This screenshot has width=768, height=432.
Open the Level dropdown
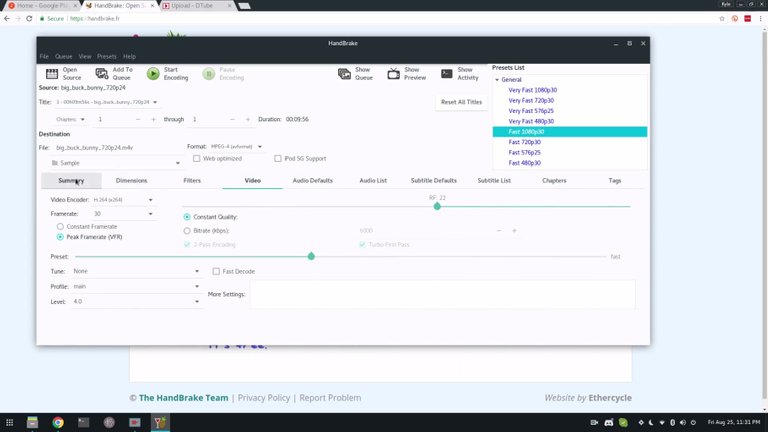coord(136,301)
